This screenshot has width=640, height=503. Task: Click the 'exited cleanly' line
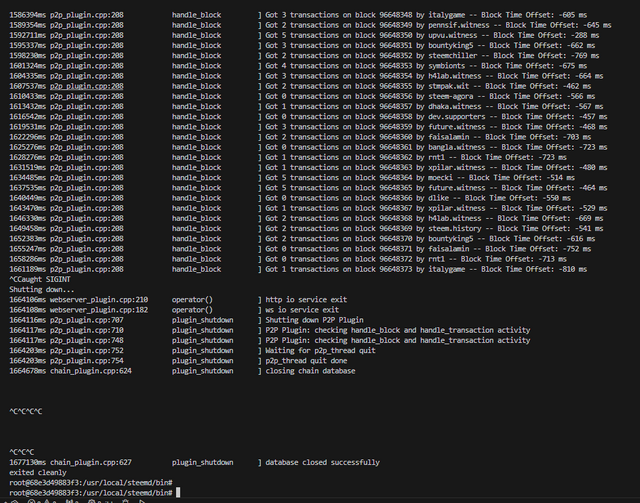click(38, 473)
